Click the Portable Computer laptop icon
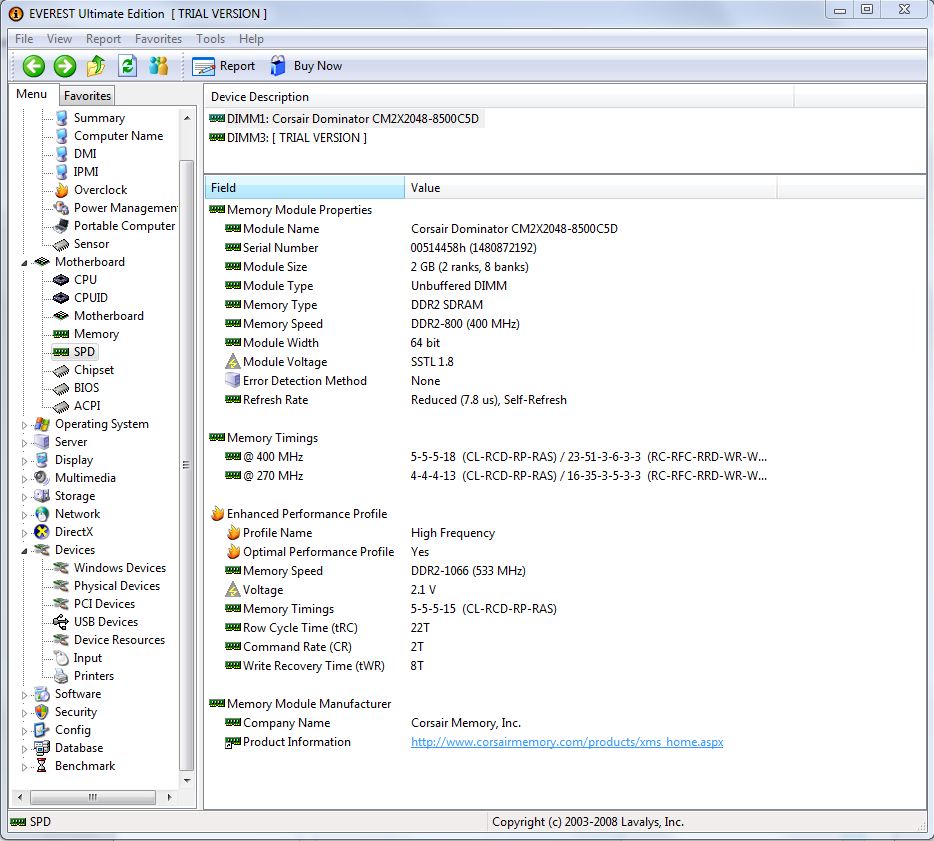Viewport: 934px width, 841px height. pyautogui.click(x=61, y=226)
